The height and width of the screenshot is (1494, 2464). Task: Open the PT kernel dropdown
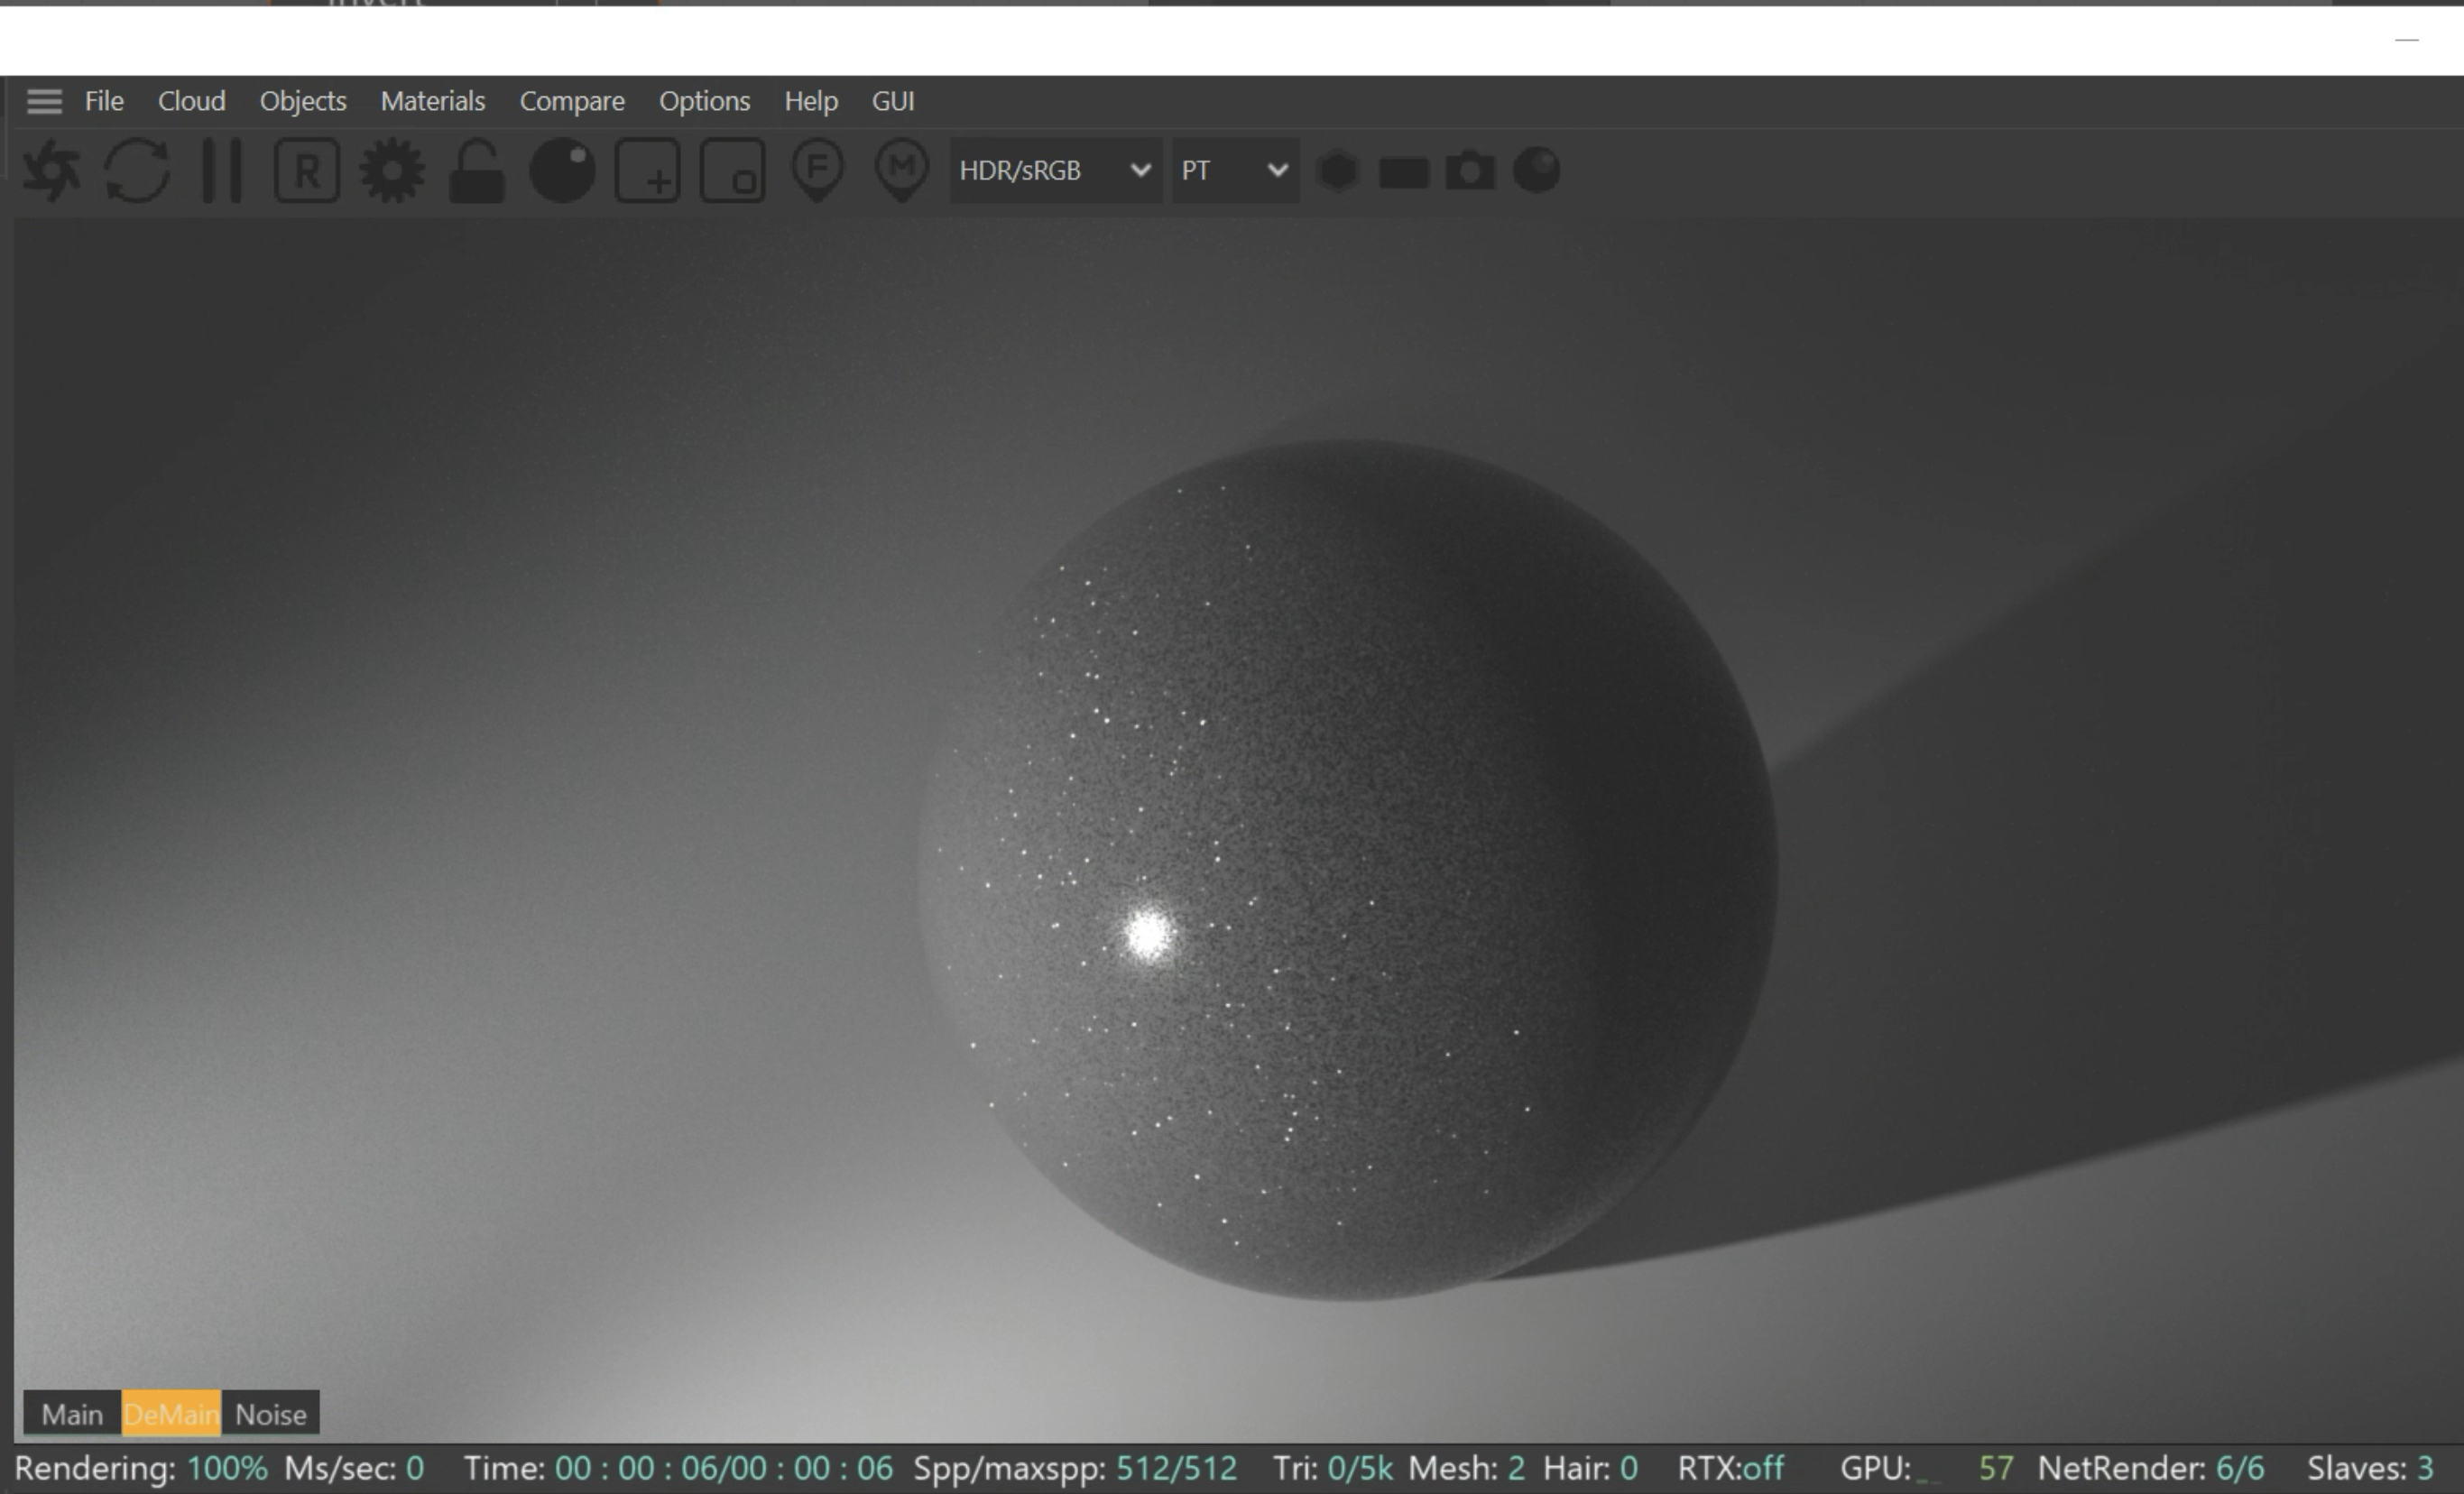[1235, 171]
